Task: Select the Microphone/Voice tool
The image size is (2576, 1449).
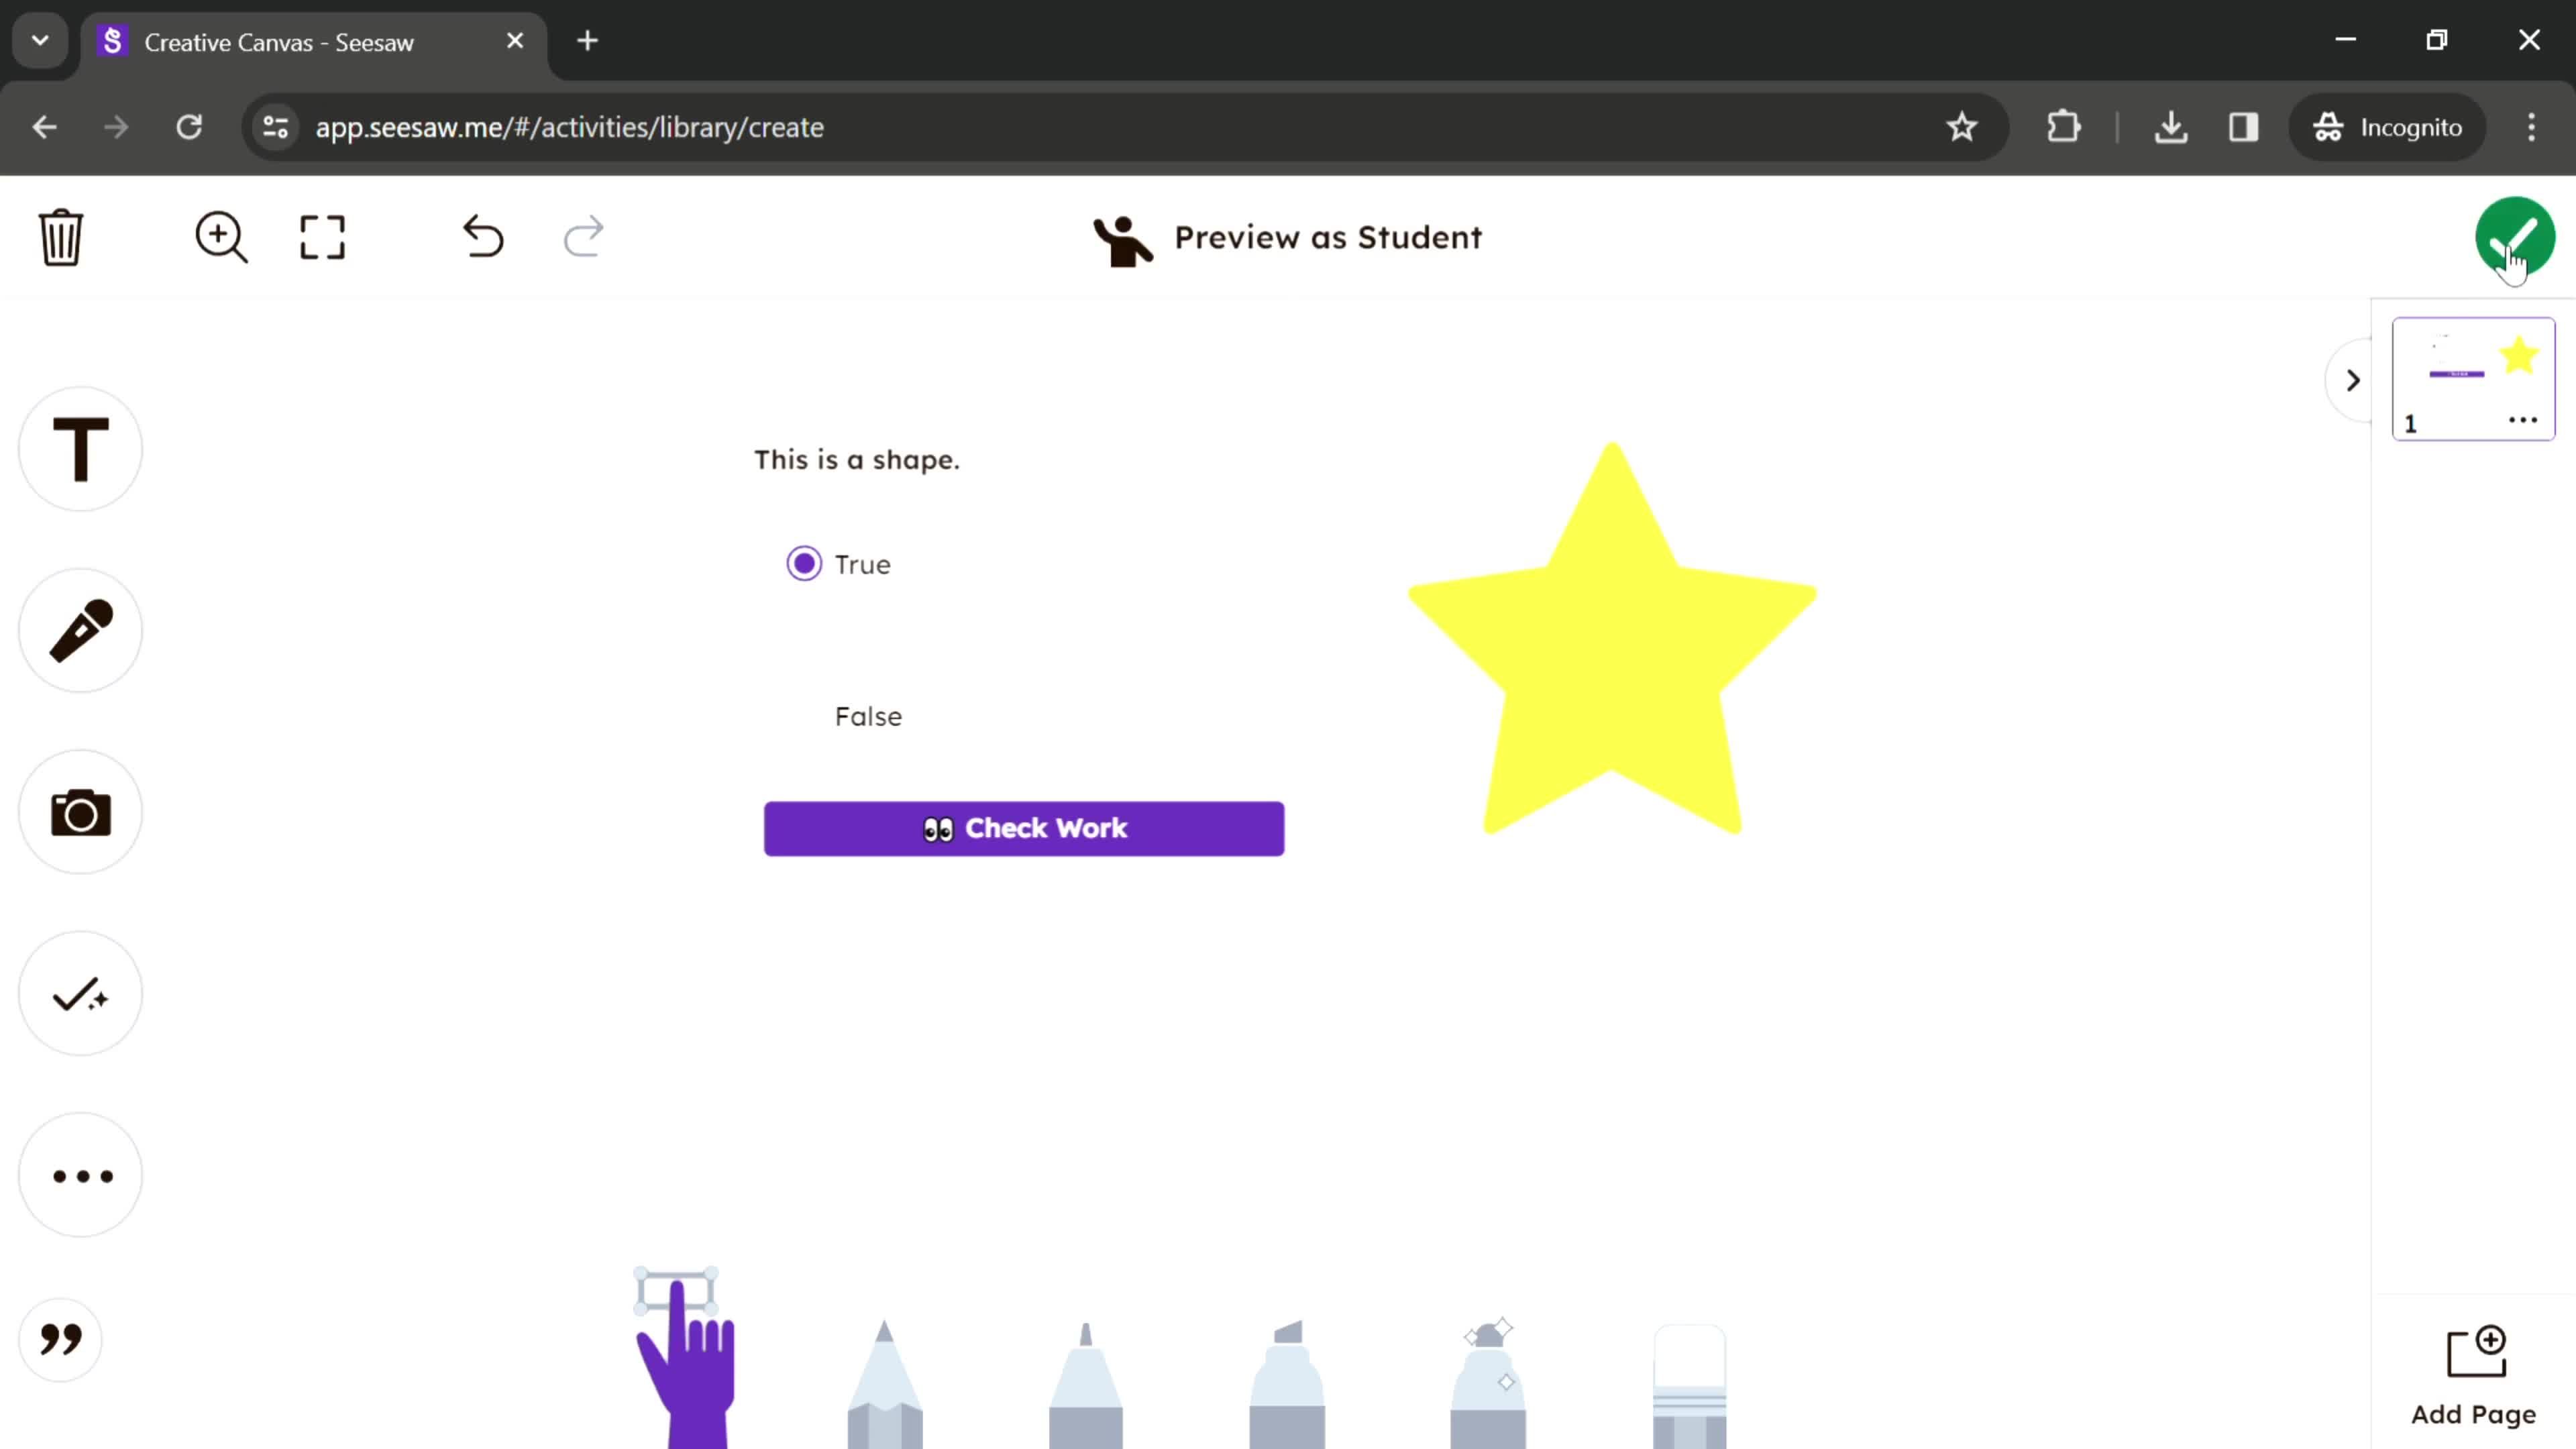Action: [80, 630]
